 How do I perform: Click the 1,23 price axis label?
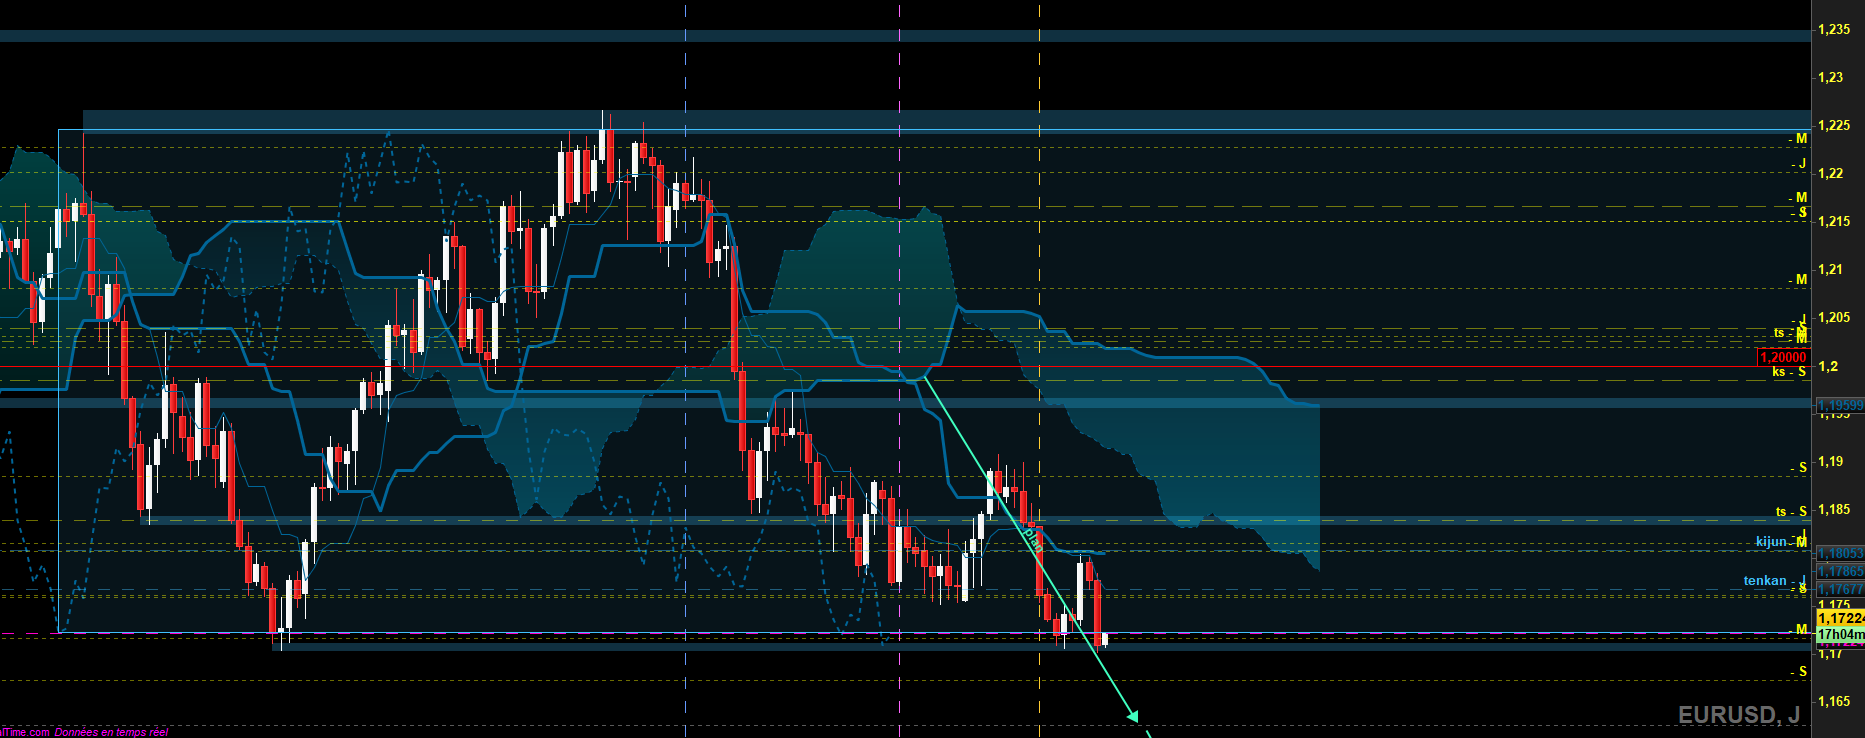pos(1831,77)
